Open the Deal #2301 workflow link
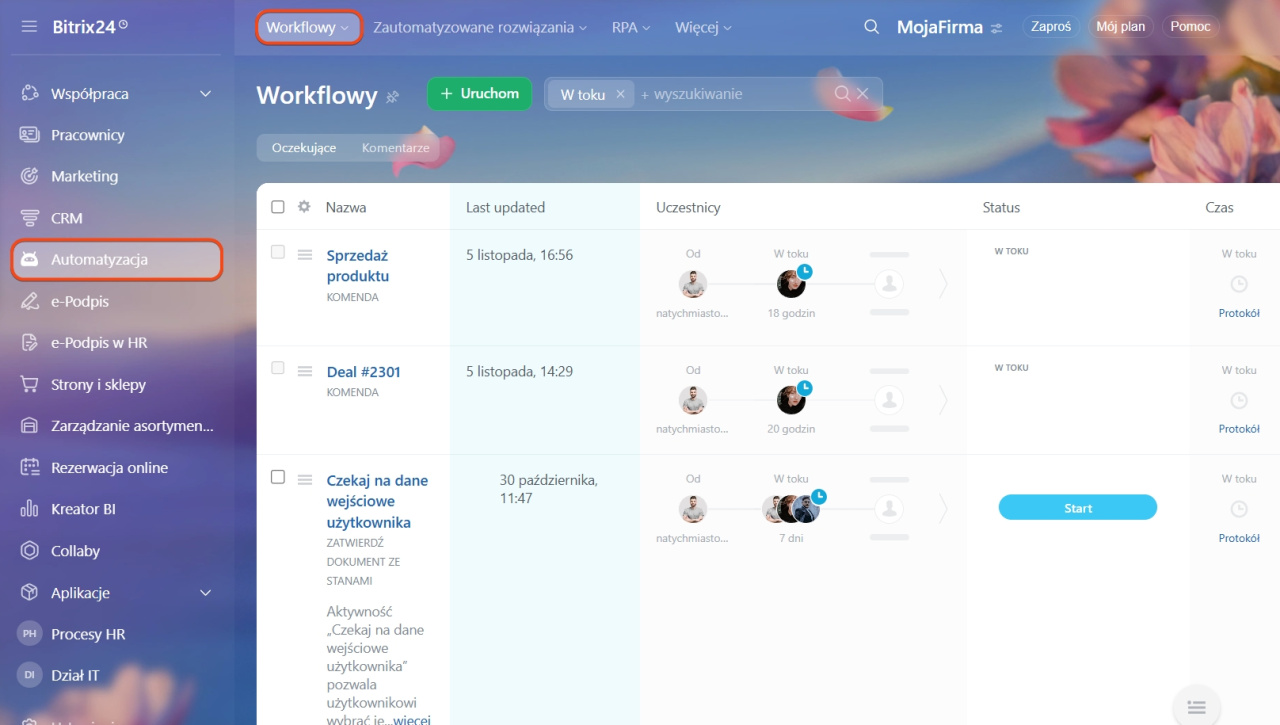Screen dimensions: 1280x725 click(x=363, y=372)
